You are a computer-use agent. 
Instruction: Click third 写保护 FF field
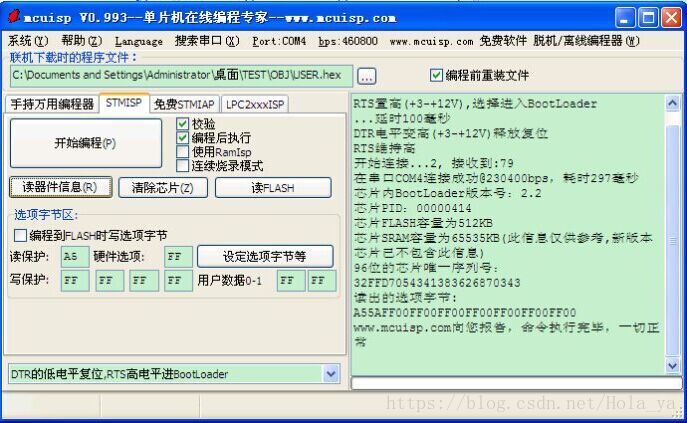144,281
